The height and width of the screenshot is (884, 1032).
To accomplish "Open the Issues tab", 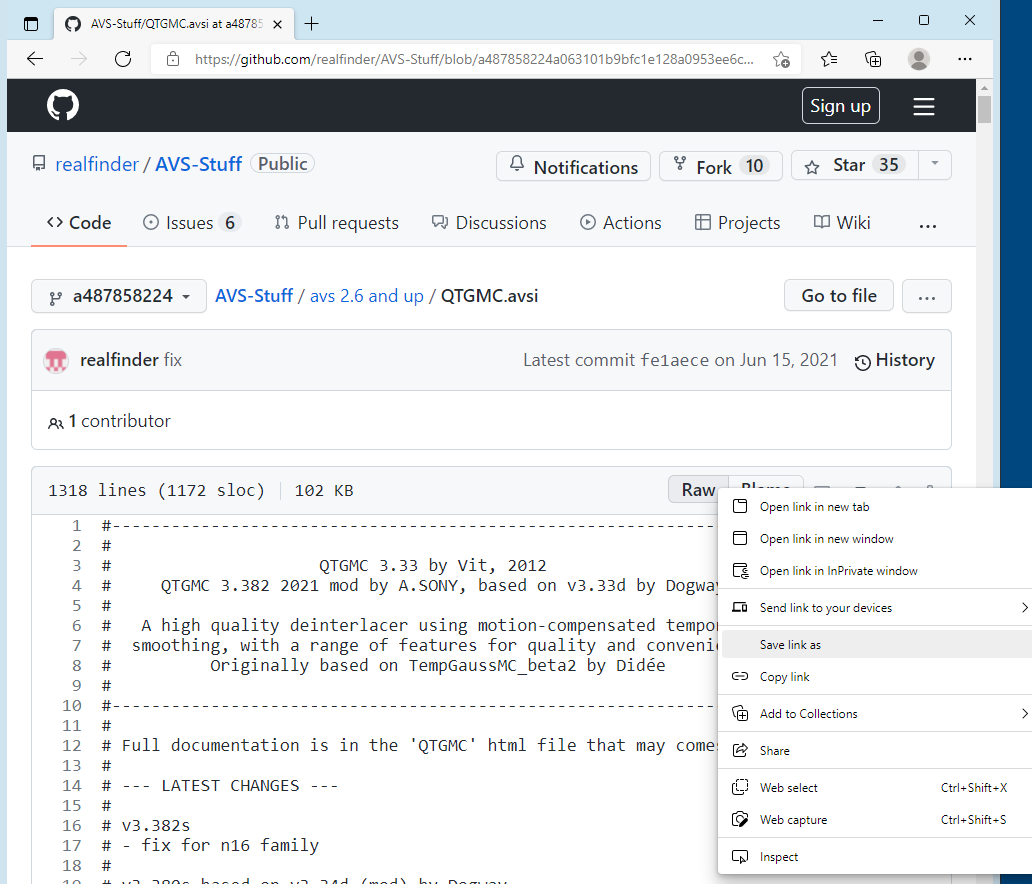I will pyautogui.click(x=192, y=223).
